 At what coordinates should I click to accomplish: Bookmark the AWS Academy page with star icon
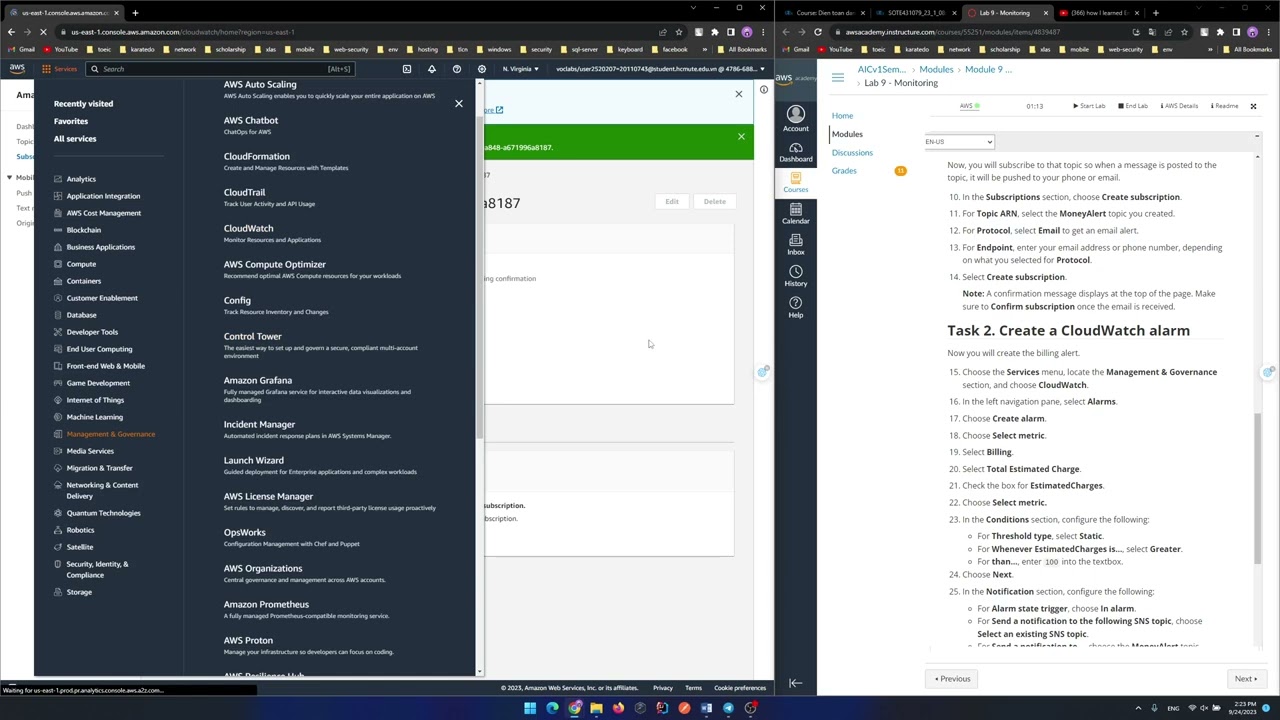pos(1184,32)
